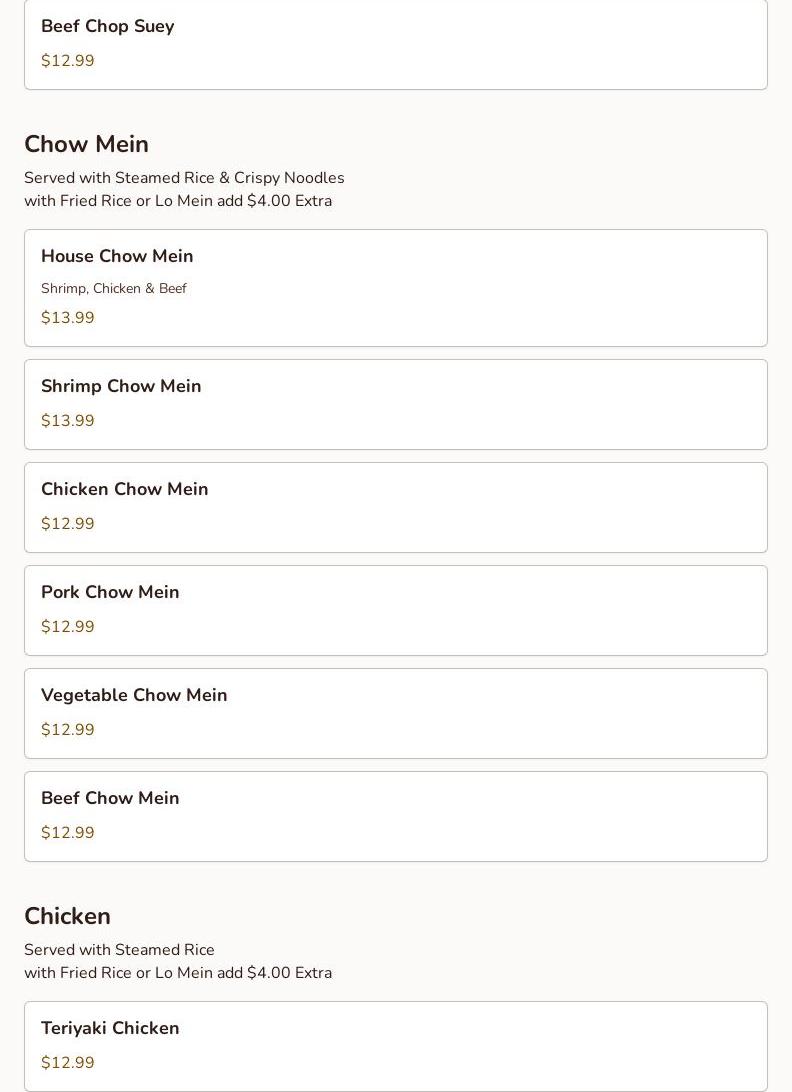Screen dimensions: 792x1092
Task: Click the Beef Chop Suey $12.99 price
Action: pyautogui.click(x=68, y=61)
